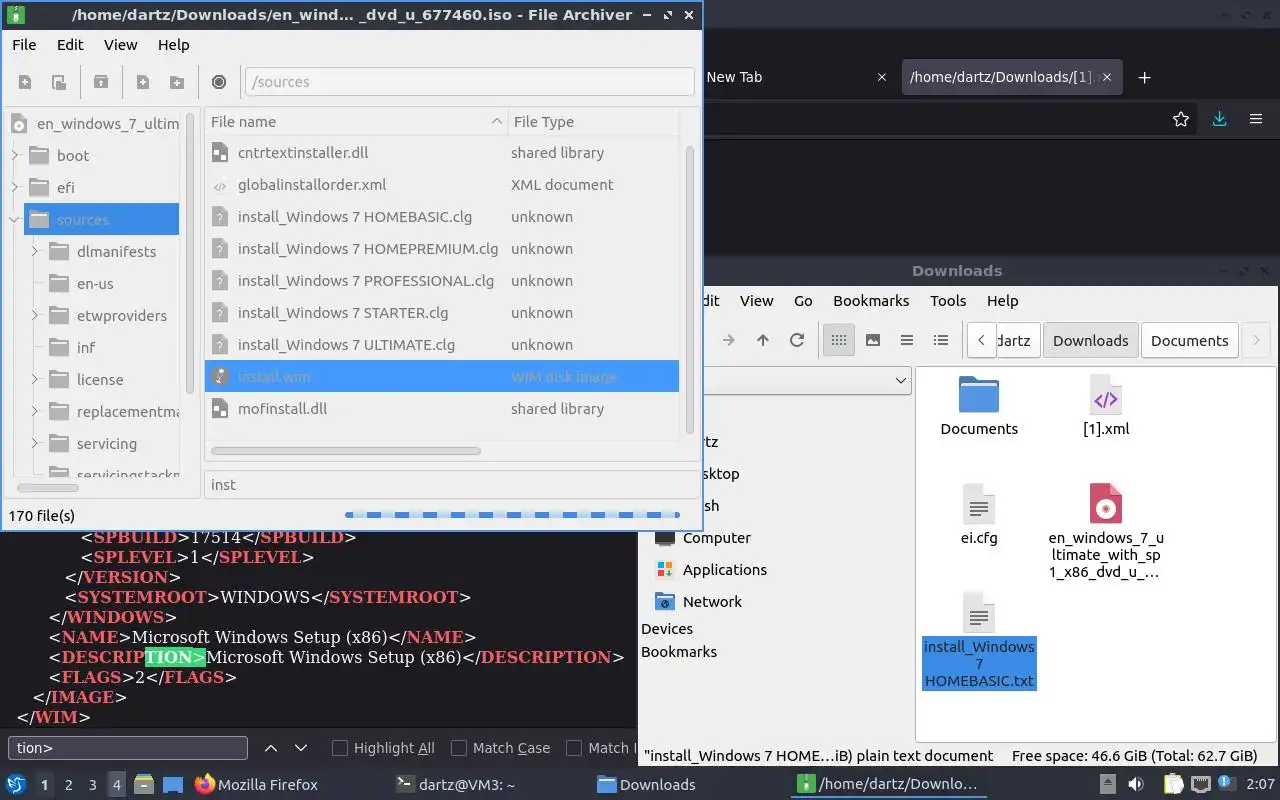Screen dimensions: 1280x800
Task: Click the Add files toolbar icon
Action: point(143,82)
